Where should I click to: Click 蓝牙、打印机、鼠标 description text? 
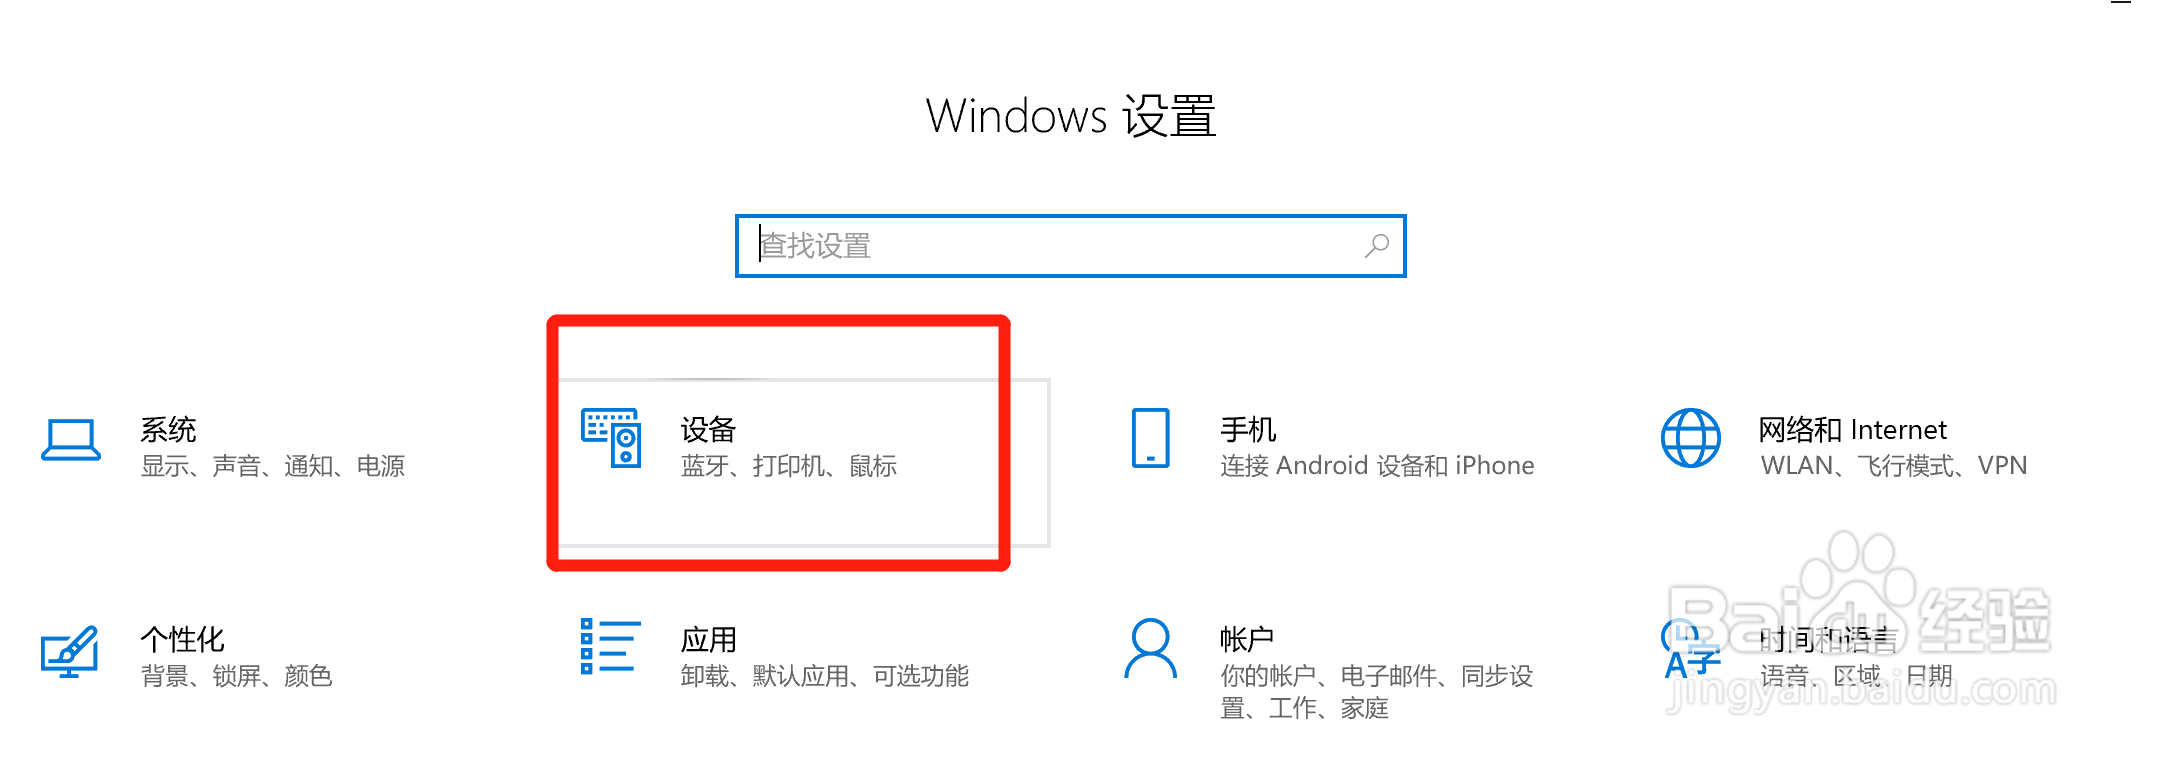(788, 466)
